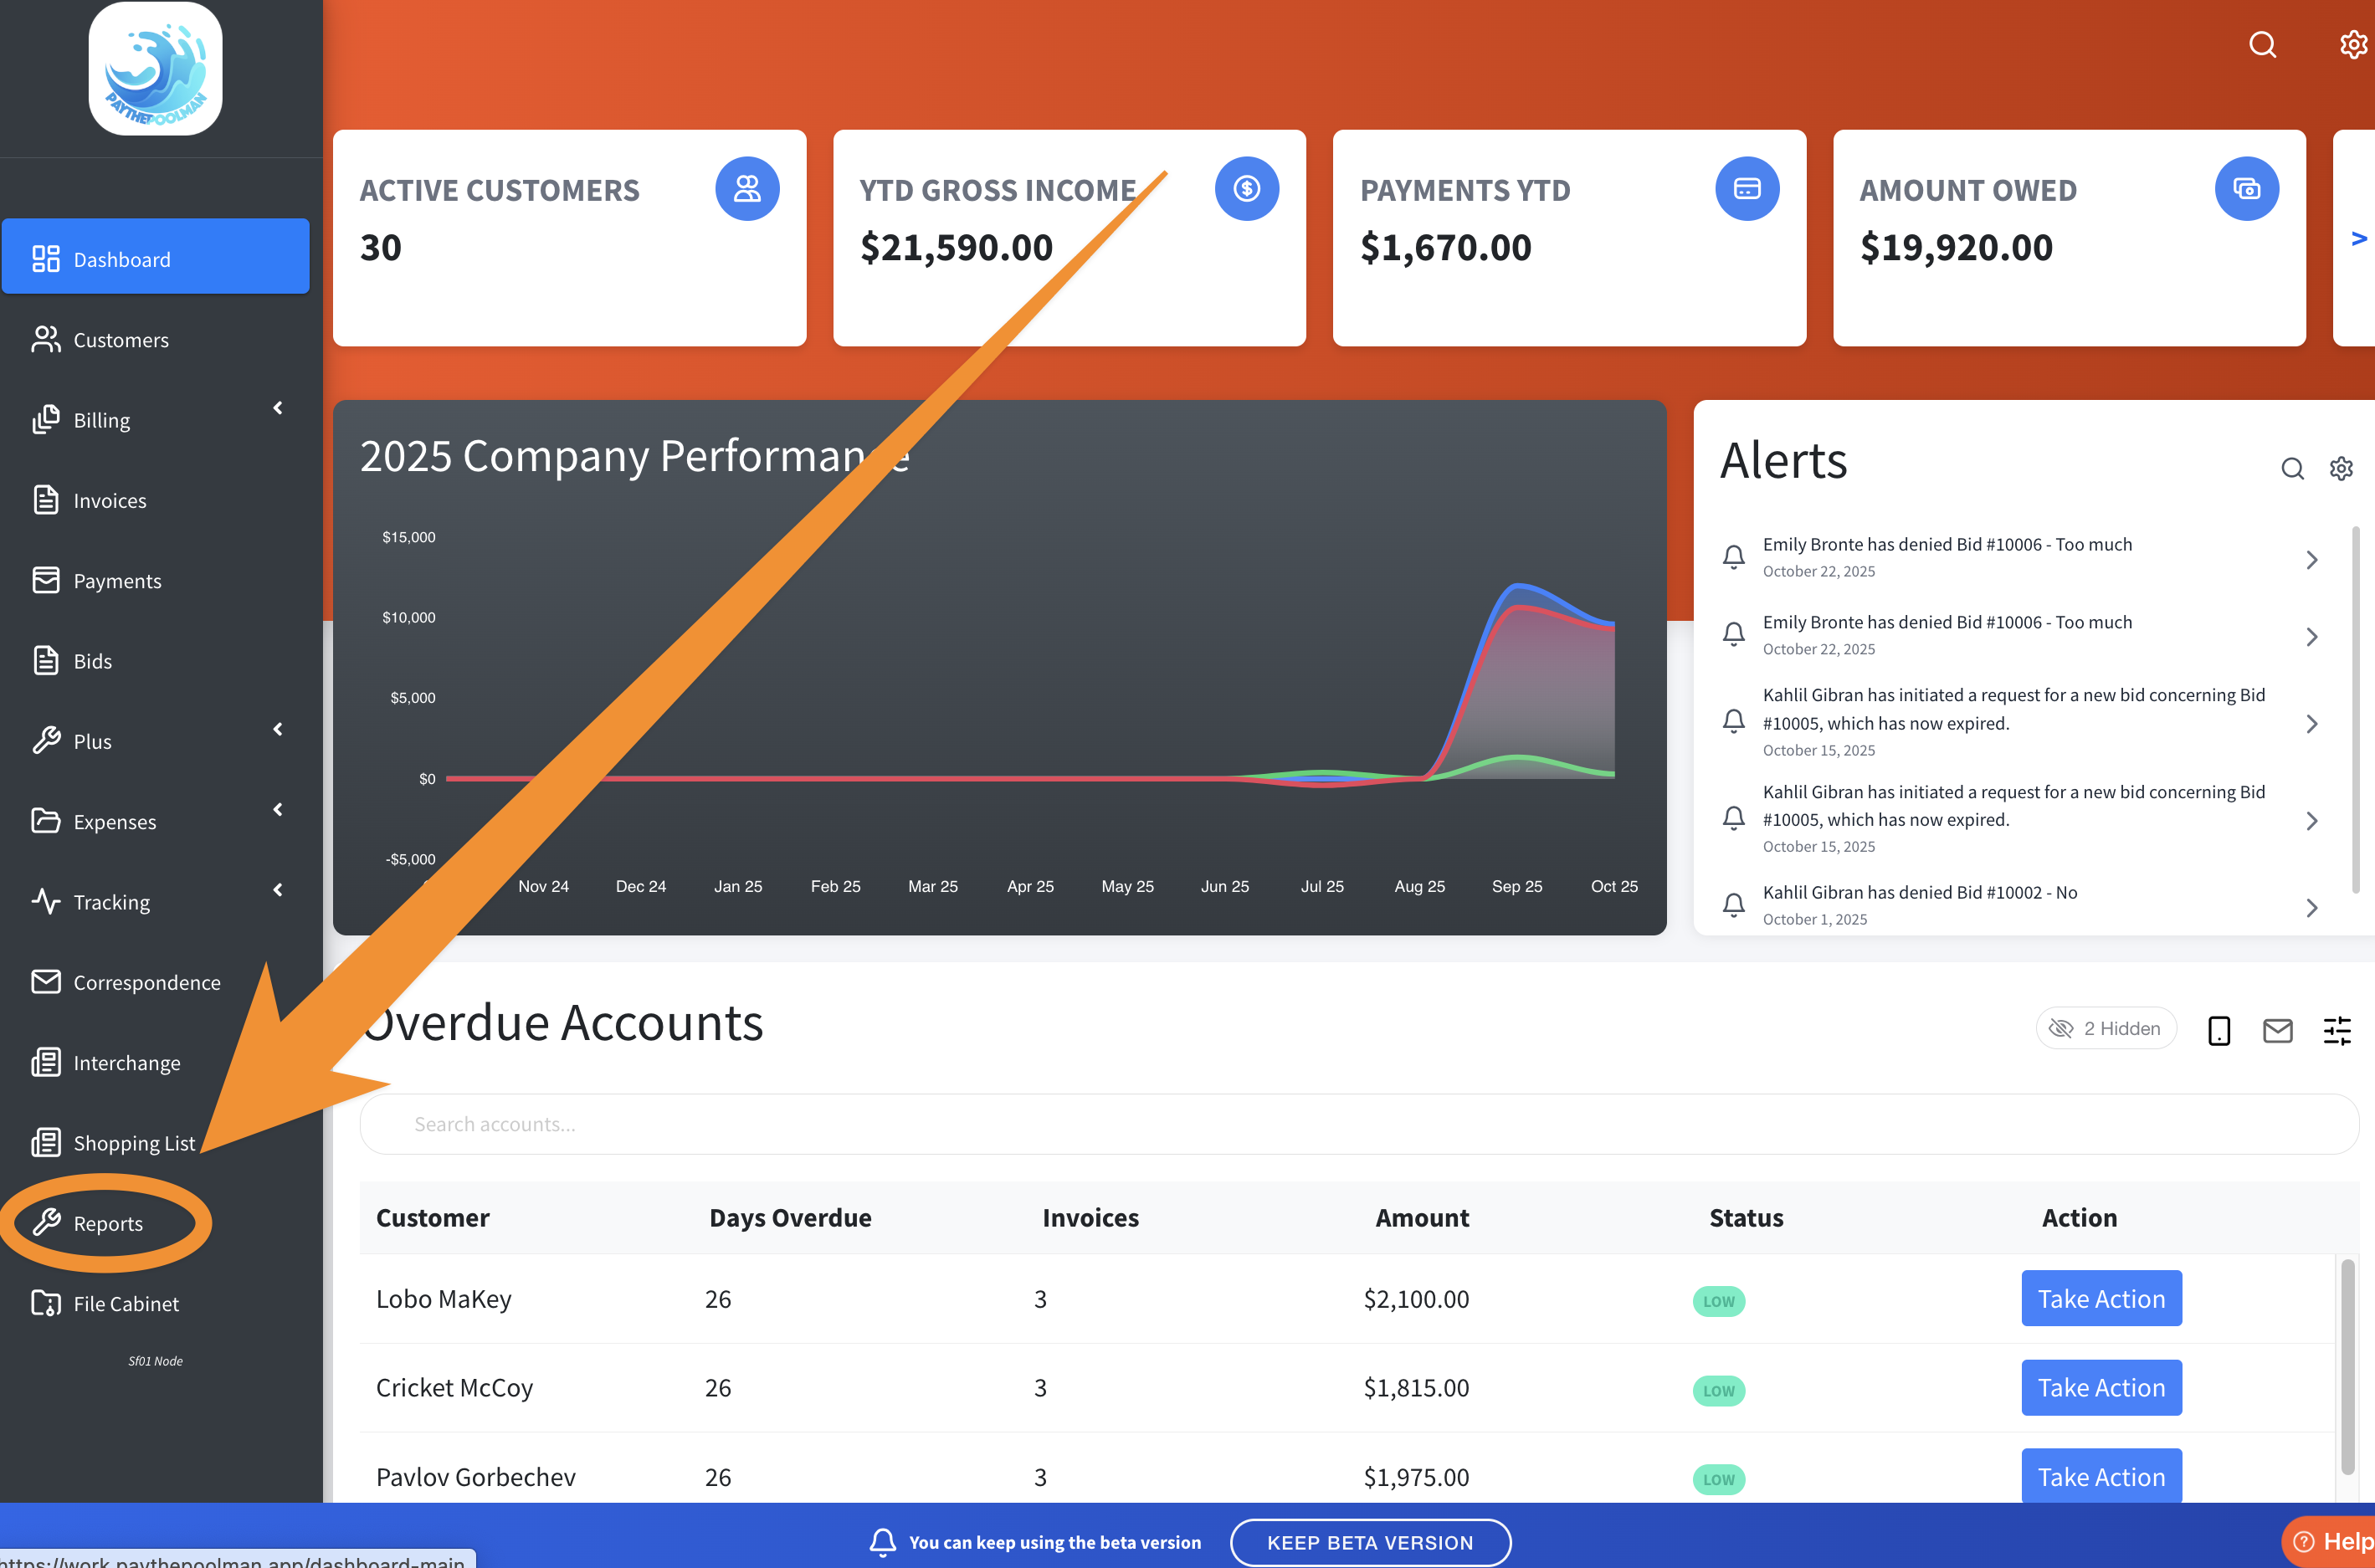The height and width of the screenshot is (1568, 2375).
Task: Click the envelope icon in Overdue Accounts
Action: (2277, 1030)
